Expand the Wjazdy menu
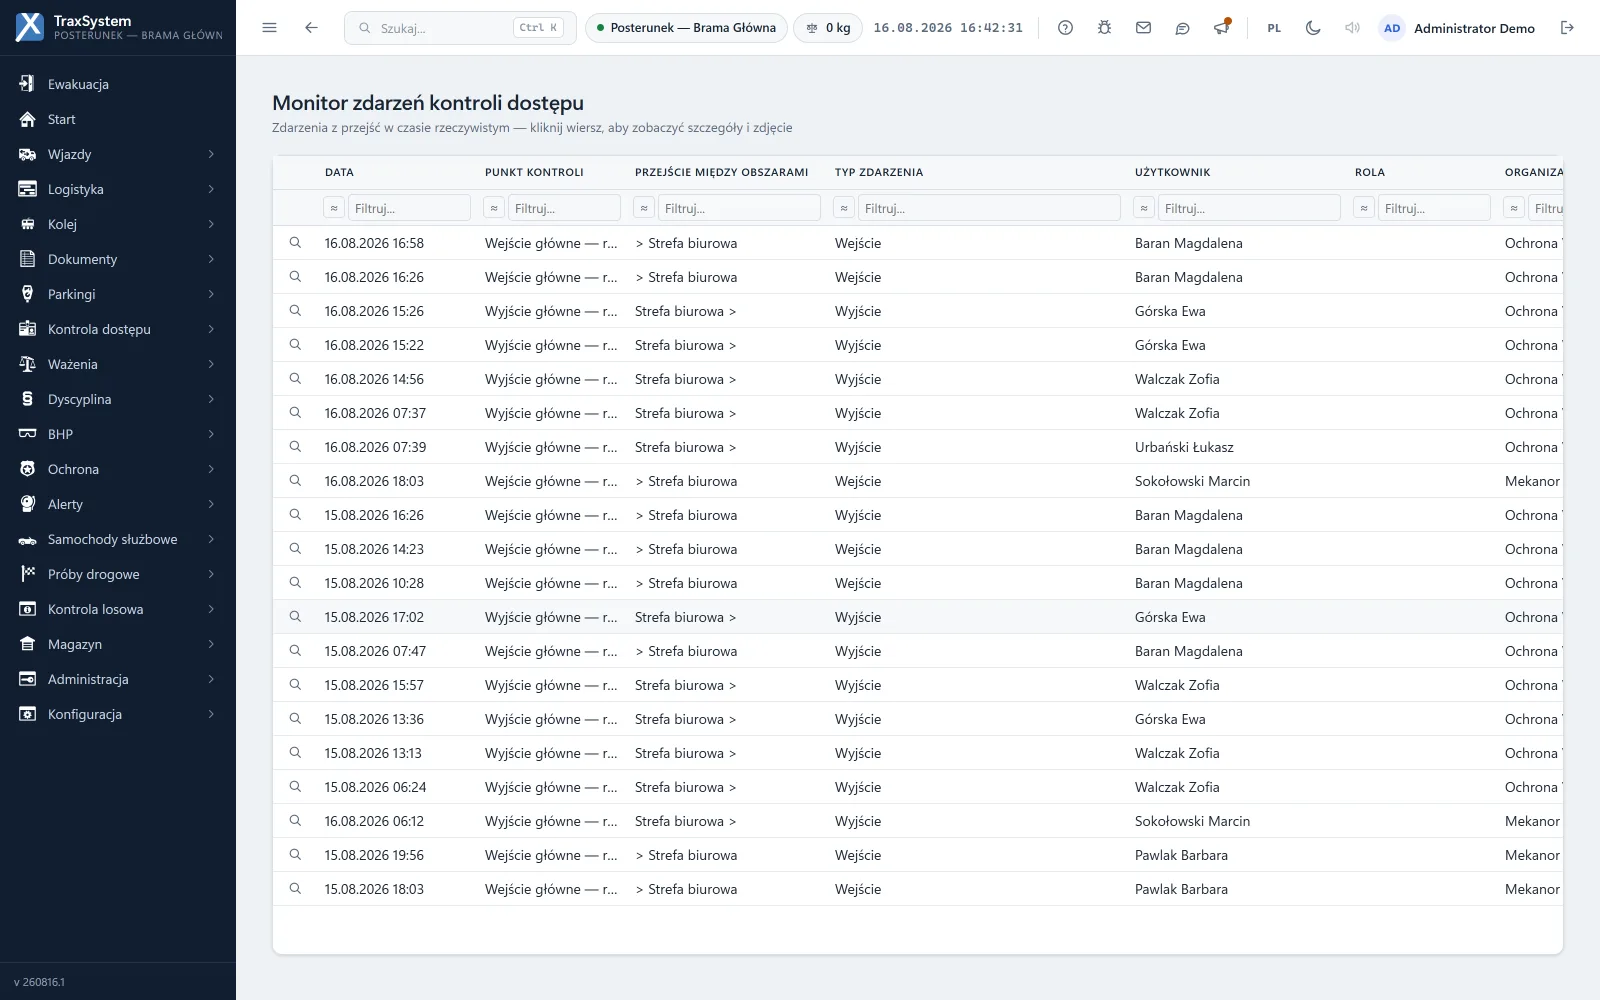 pos(118,154)
